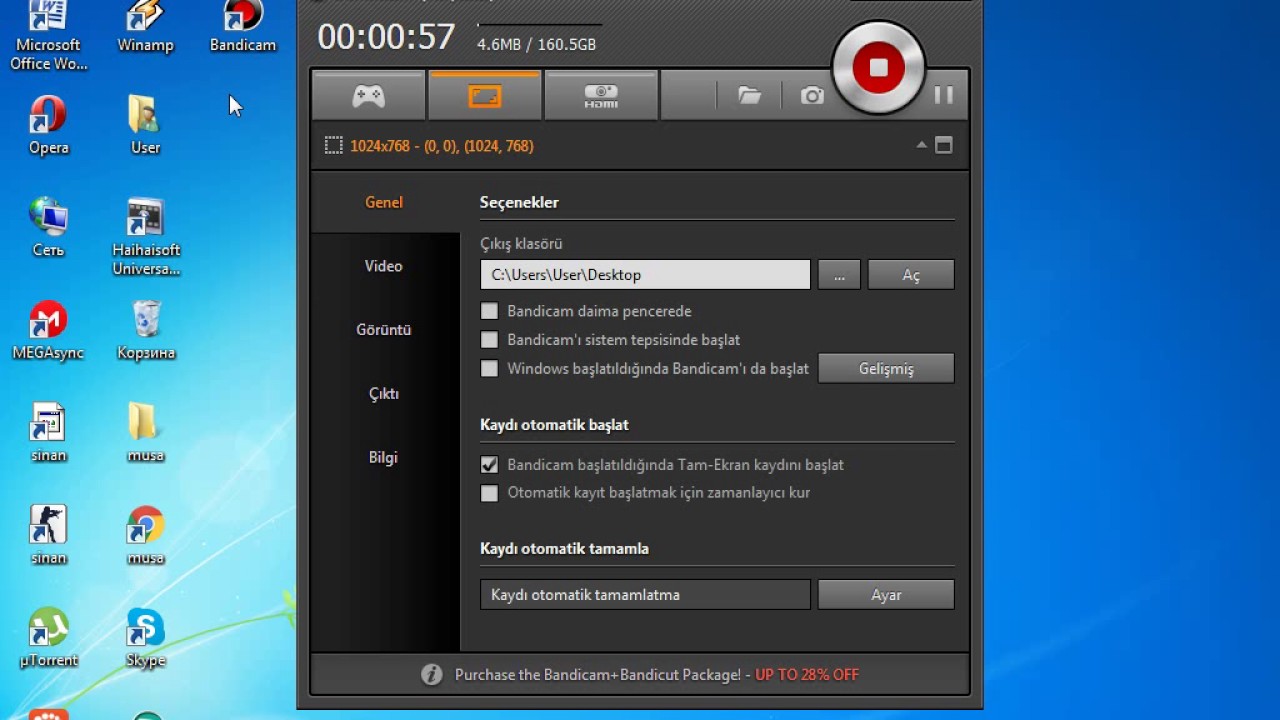Open the sinan Counter-Strike shortcut

point(48,536)
